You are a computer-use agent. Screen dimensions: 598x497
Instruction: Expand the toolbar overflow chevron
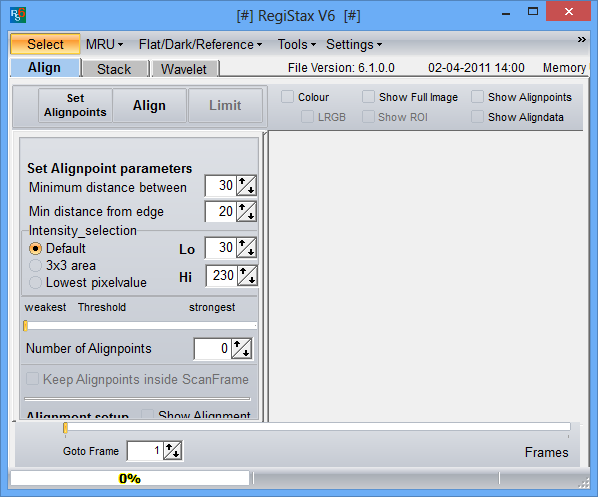(581, 40)
